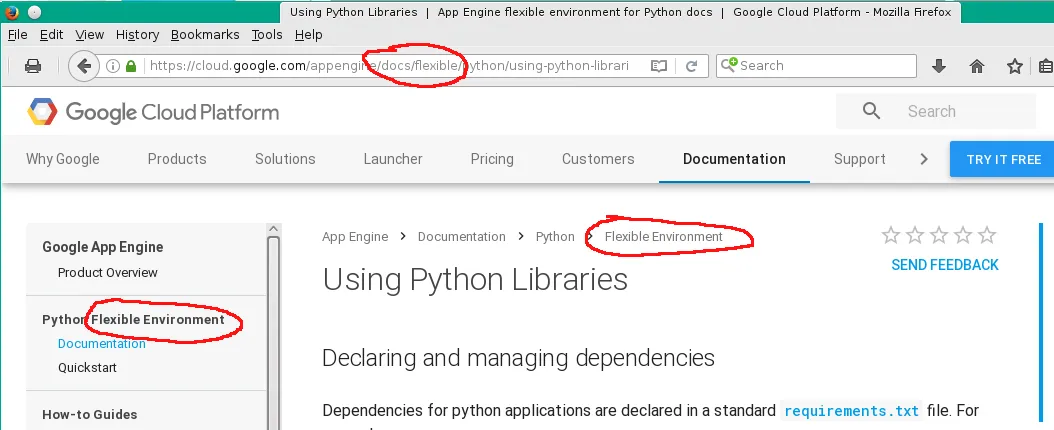The width and height of the screenshot is (1054, 430).
Task: Open the Firefox downloads arrow
Action: [x=939, y=66]
